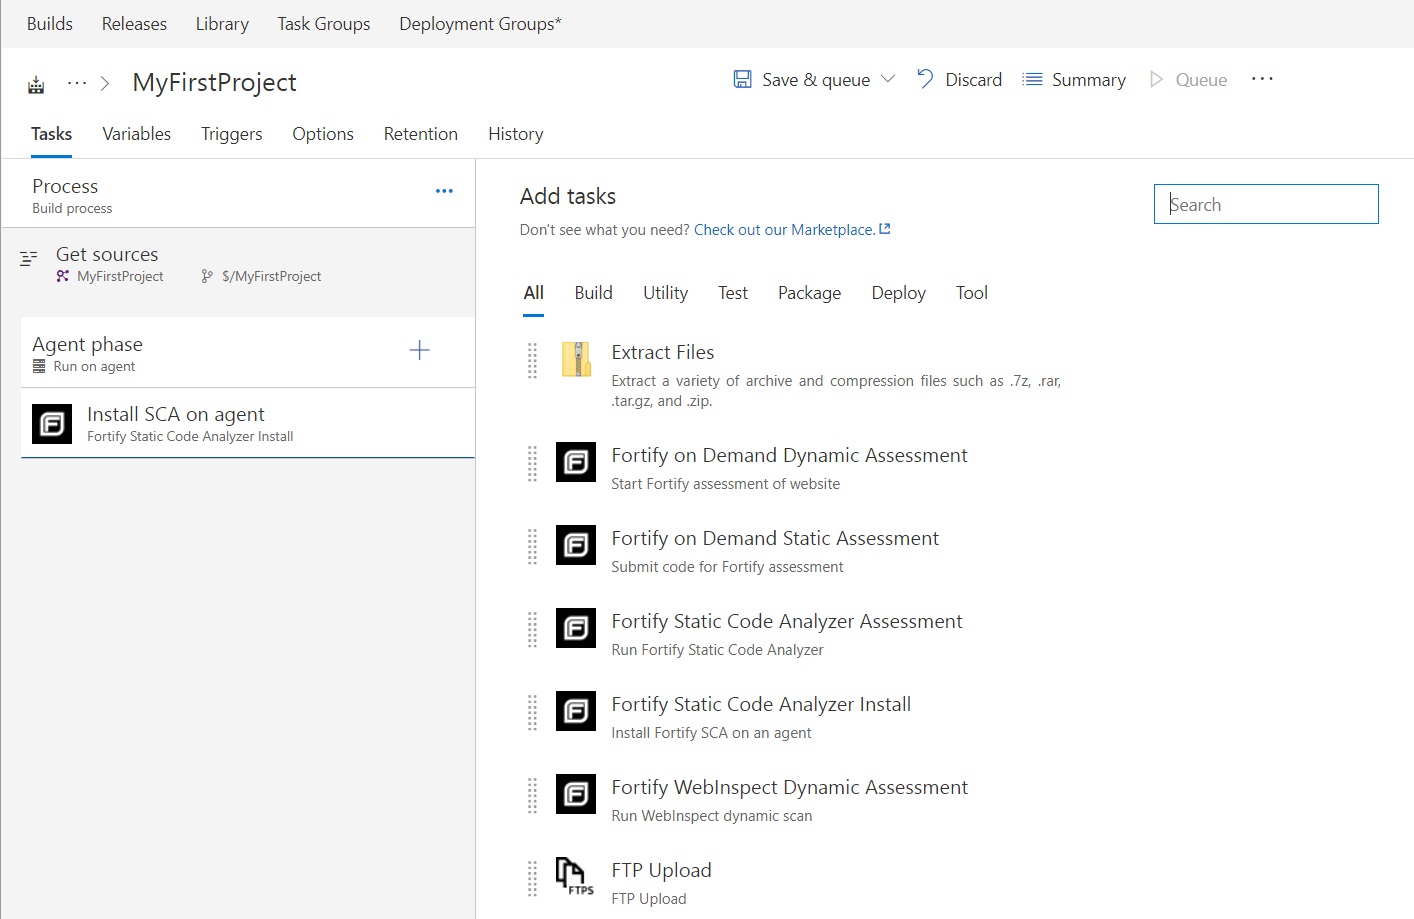Viewport: 1414px width, 919px height.
Task: Click the Summary list icon
Action: tap(1031, 79)
